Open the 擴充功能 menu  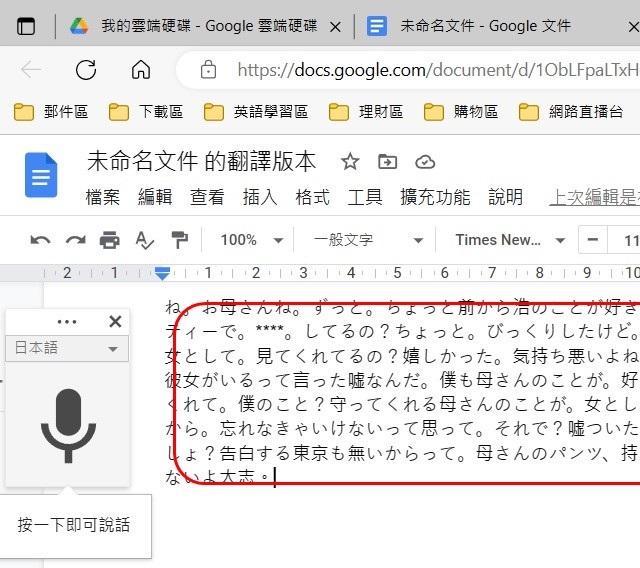pos(434,197)
